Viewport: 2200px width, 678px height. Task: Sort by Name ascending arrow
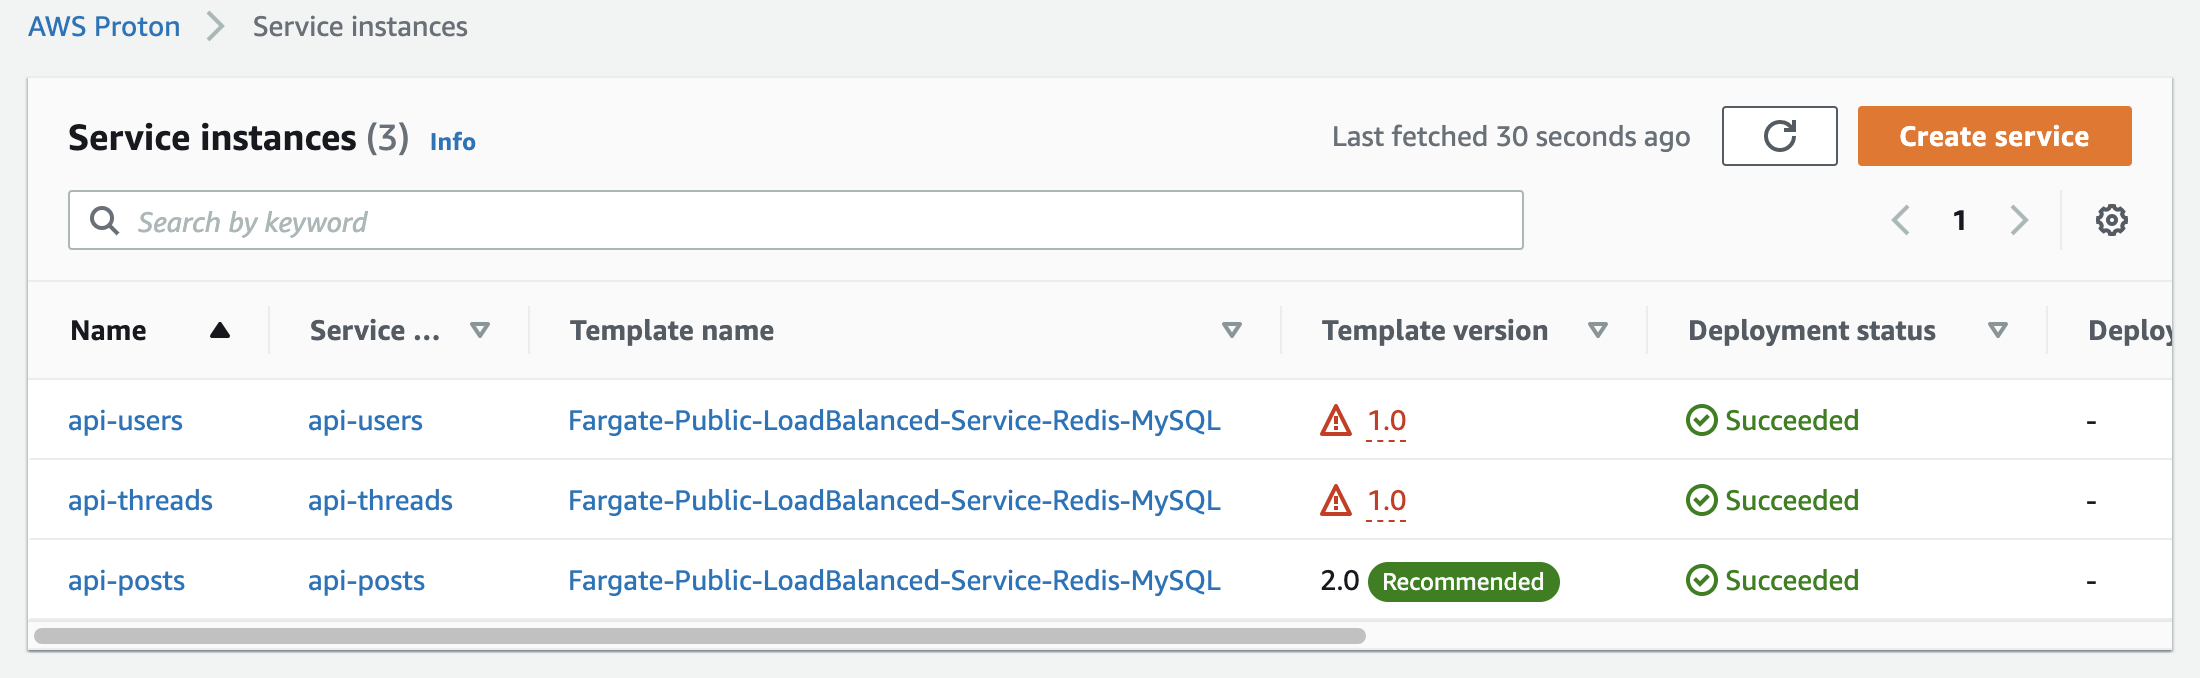[220, 330]
